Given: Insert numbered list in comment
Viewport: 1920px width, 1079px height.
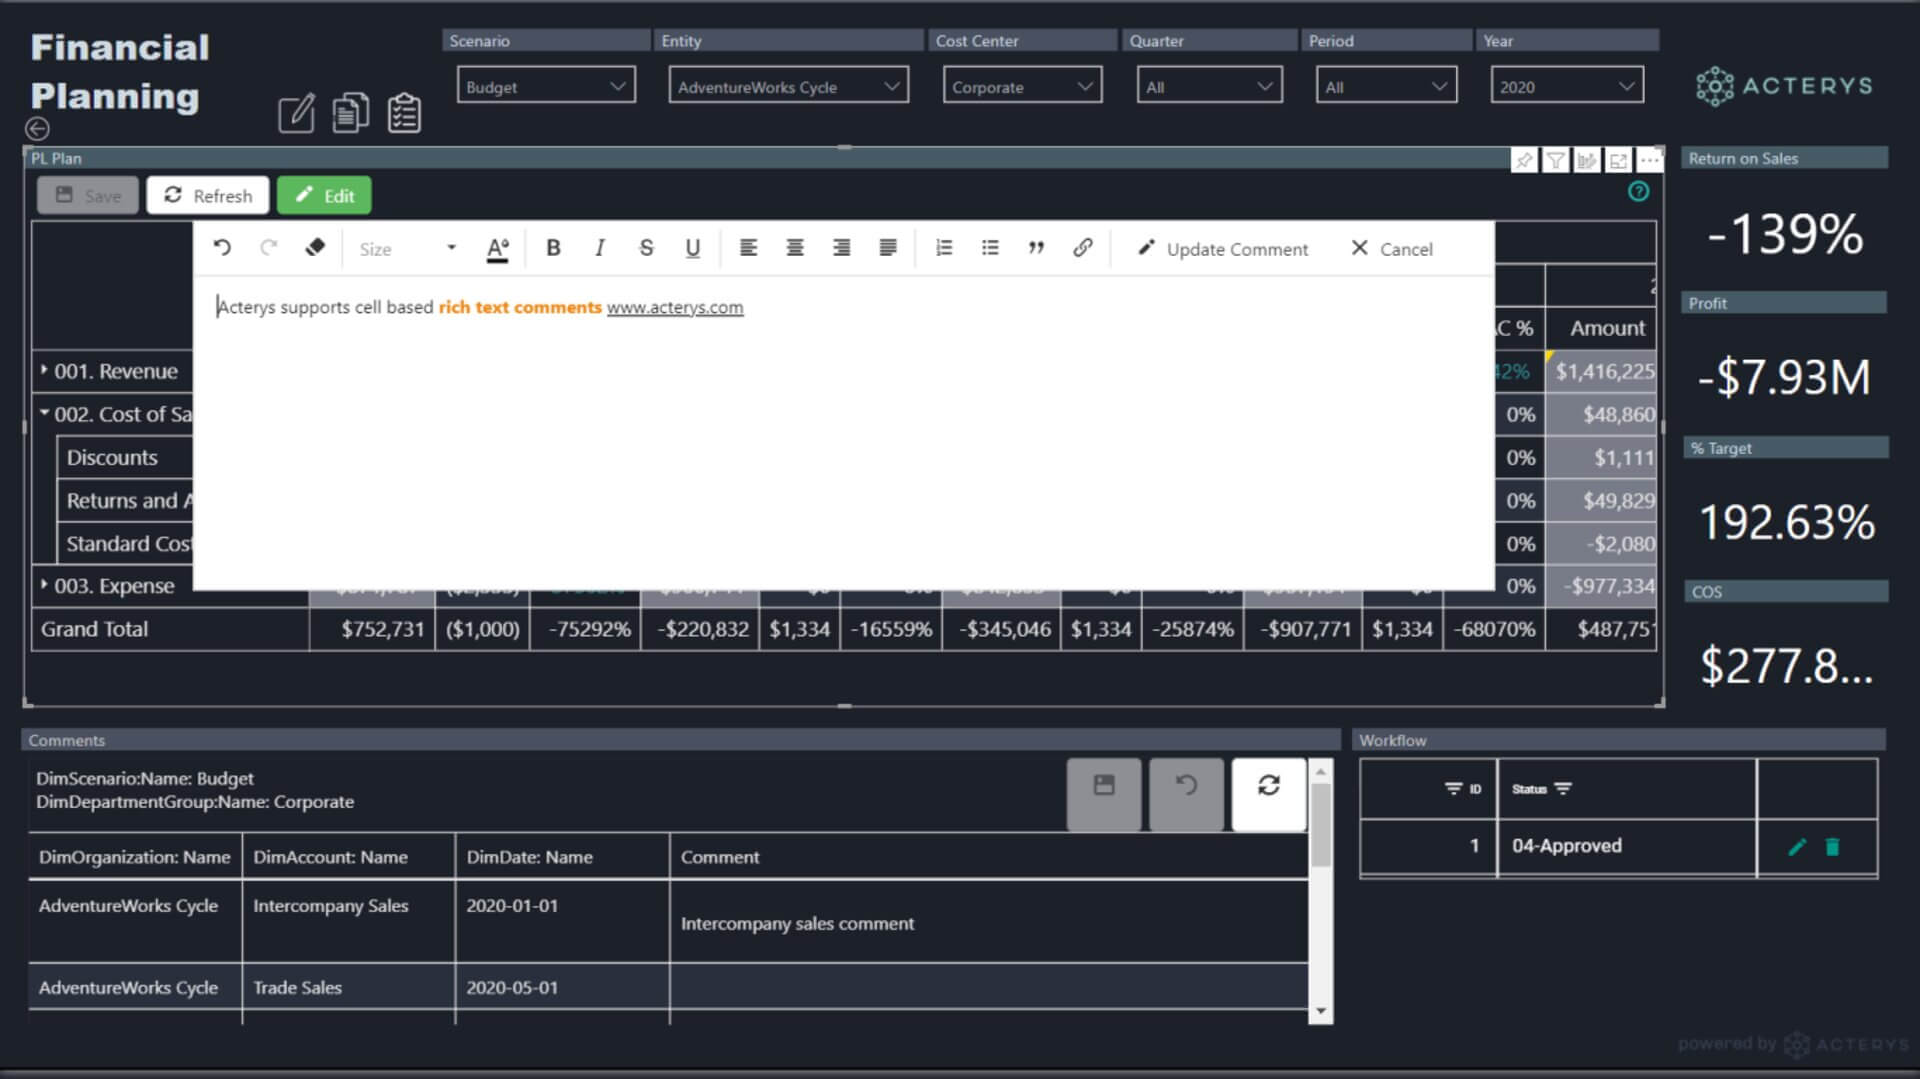Looking at the screenshot, I should point(944,248).
